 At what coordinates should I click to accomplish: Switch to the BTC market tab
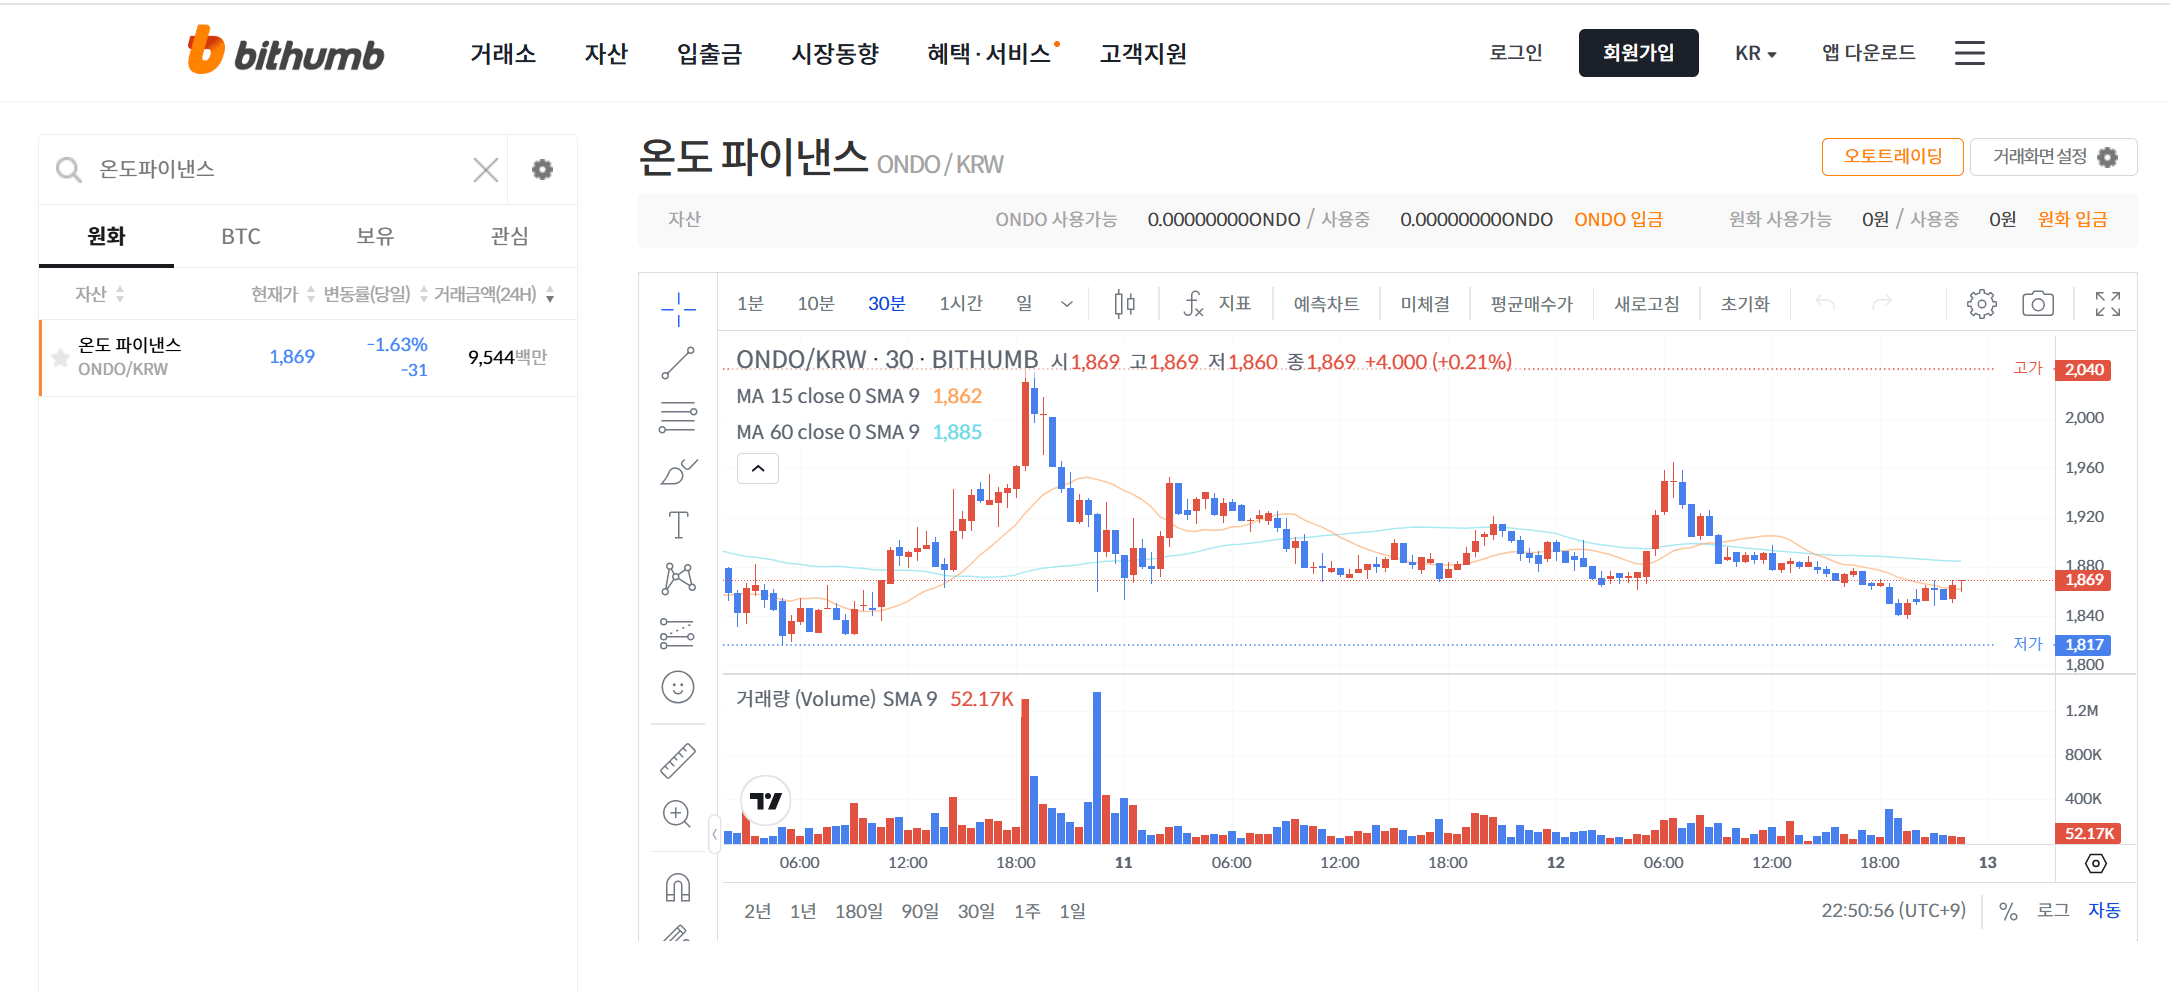(240, 236)
